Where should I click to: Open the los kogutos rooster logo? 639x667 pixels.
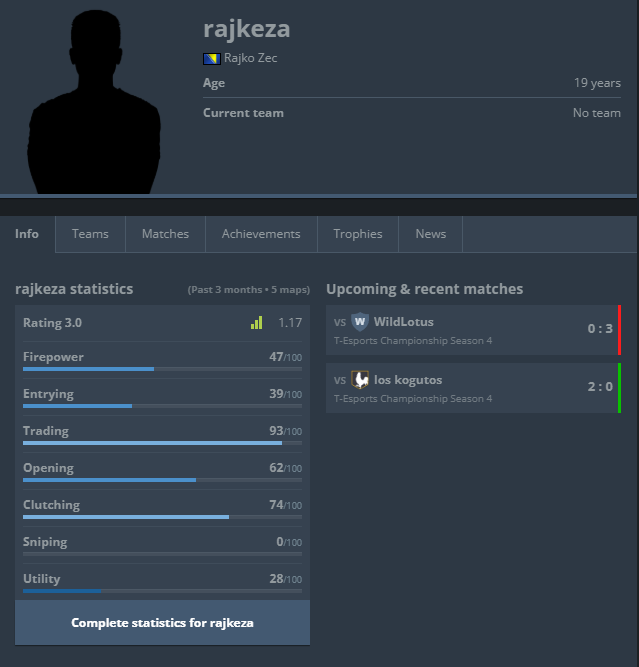tap(359, 380)
